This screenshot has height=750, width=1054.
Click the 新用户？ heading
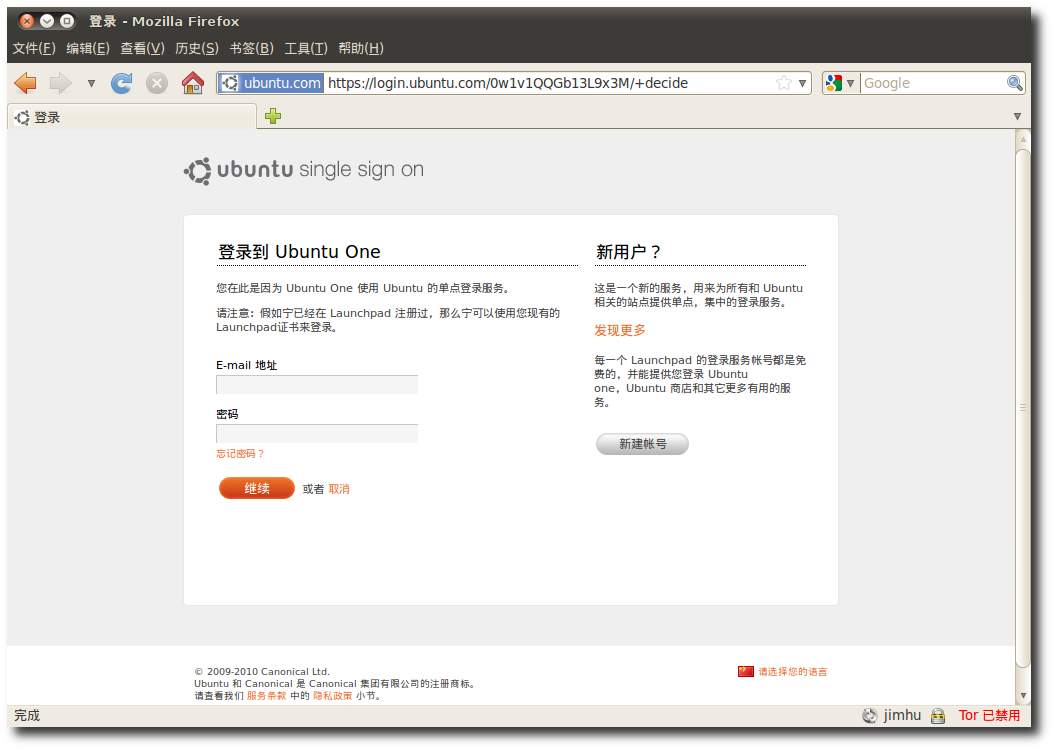[x=629, y=252]
